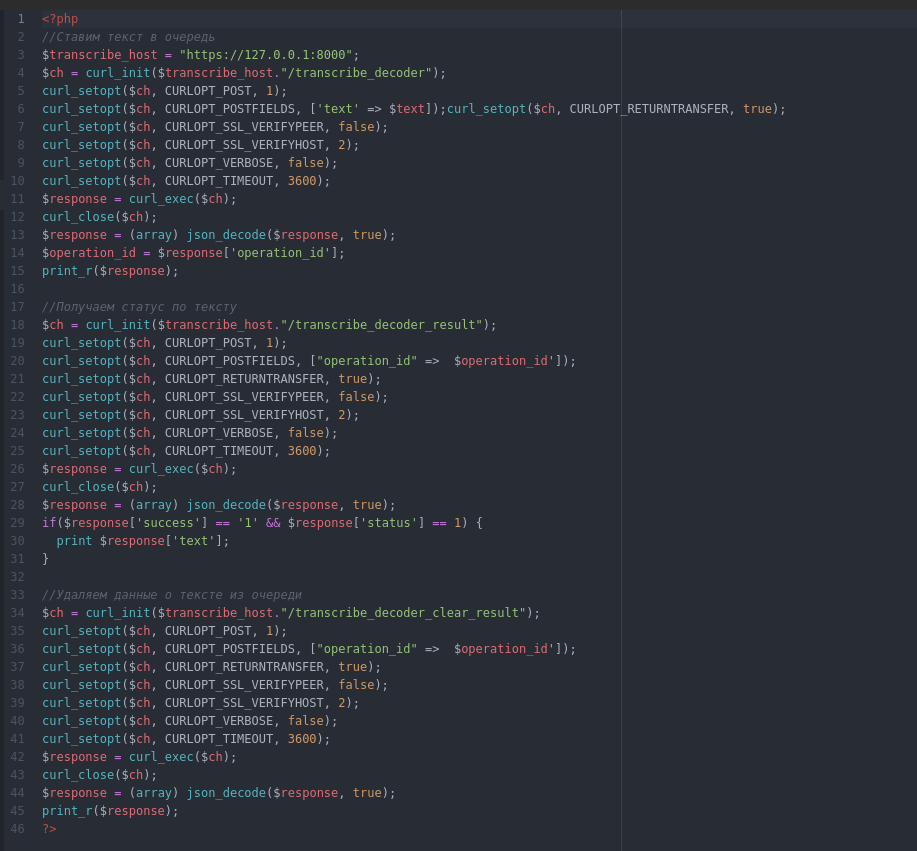Click the closing ?> tag on line 46

49,829
